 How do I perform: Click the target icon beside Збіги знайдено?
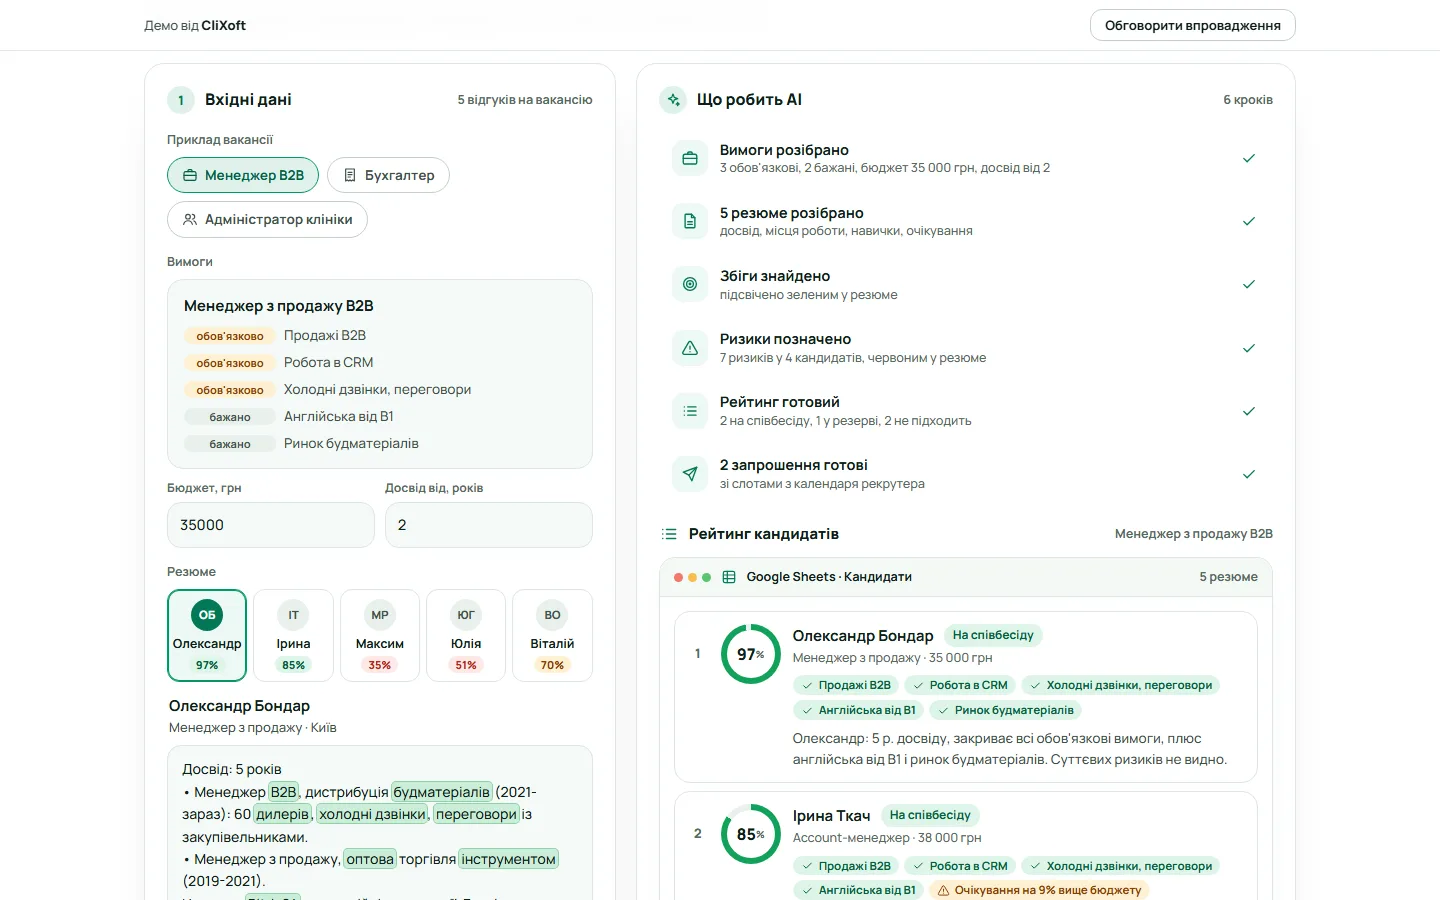pyautogui.click(x=690, y=284)
